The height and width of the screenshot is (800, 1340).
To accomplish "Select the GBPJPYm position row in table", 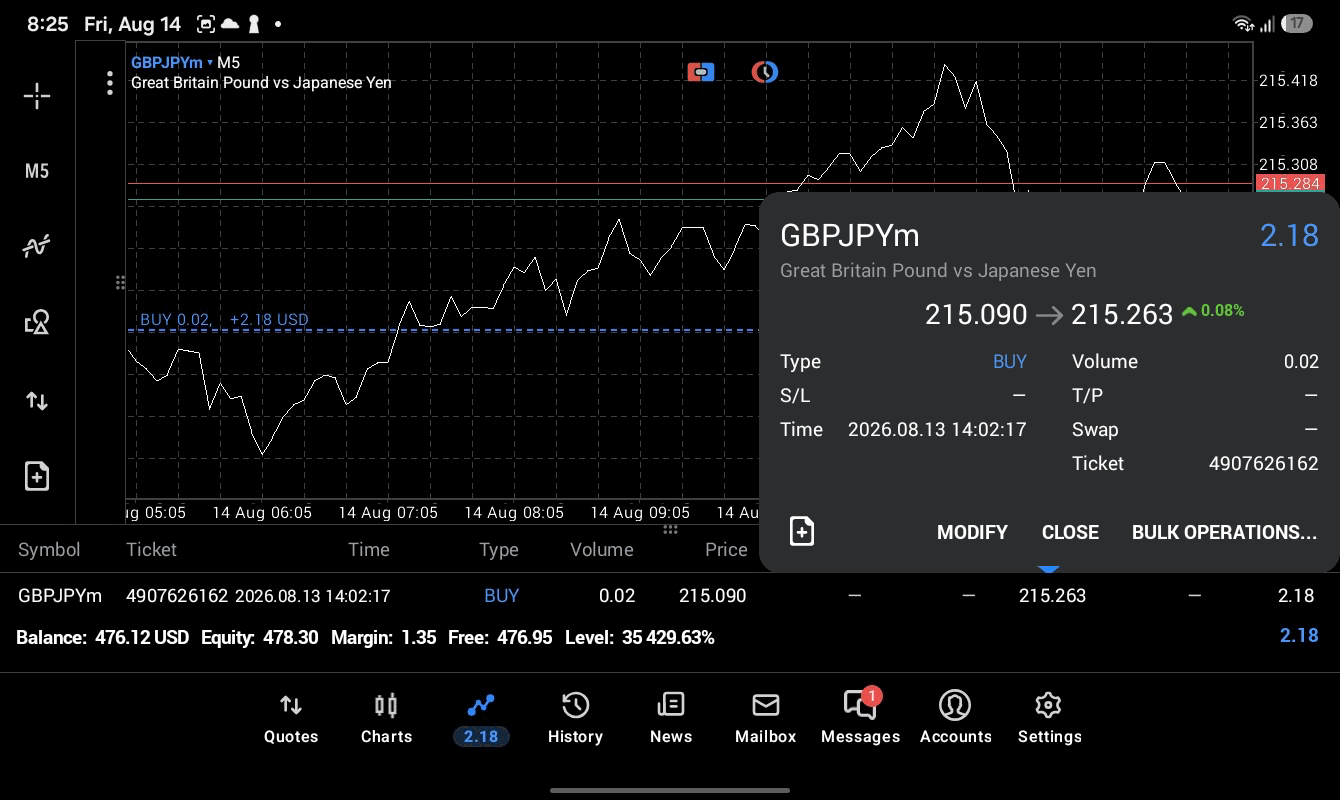I will coord(670,595).
